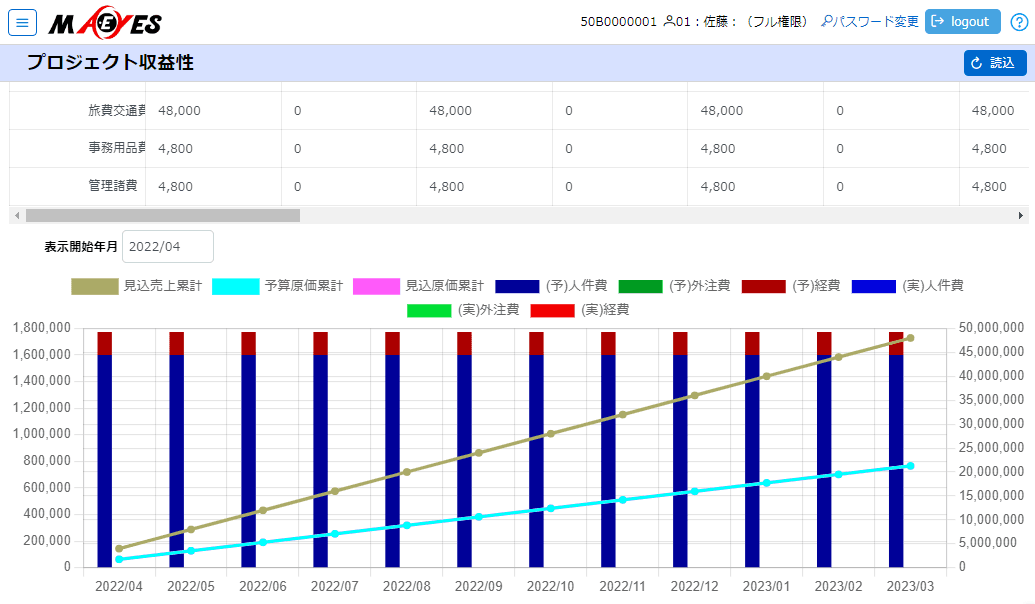This screenshot has height=604, width=1035.
Task: Click the 表示開始年月 date field
Action: click(x=168, y=246)
